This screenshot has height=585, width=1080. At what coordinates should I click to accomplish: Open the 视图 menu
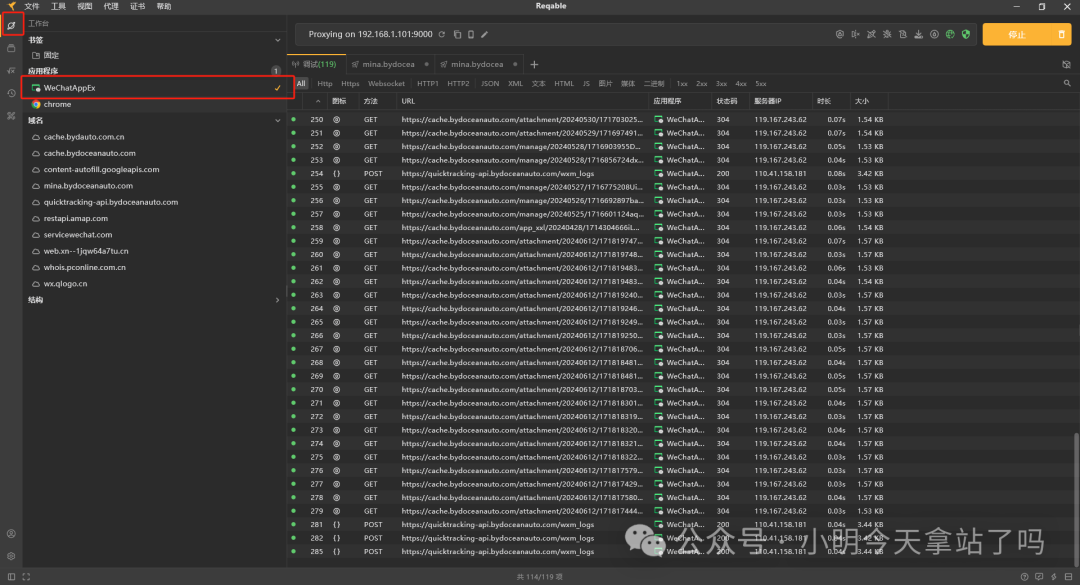(x=85, y=6)
